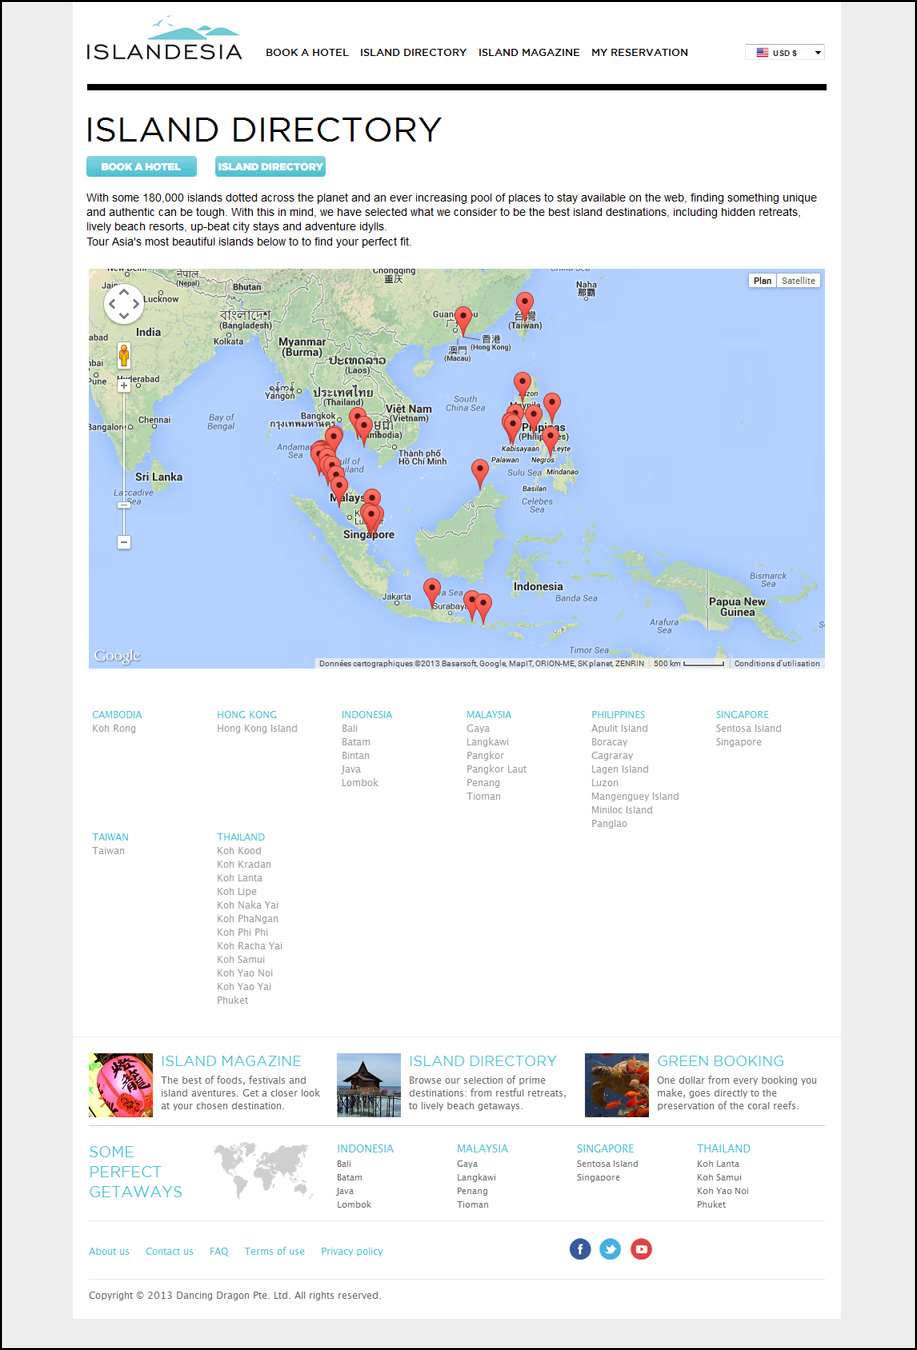
Task: Click the Google logo on the map
Action: [117, 656]
